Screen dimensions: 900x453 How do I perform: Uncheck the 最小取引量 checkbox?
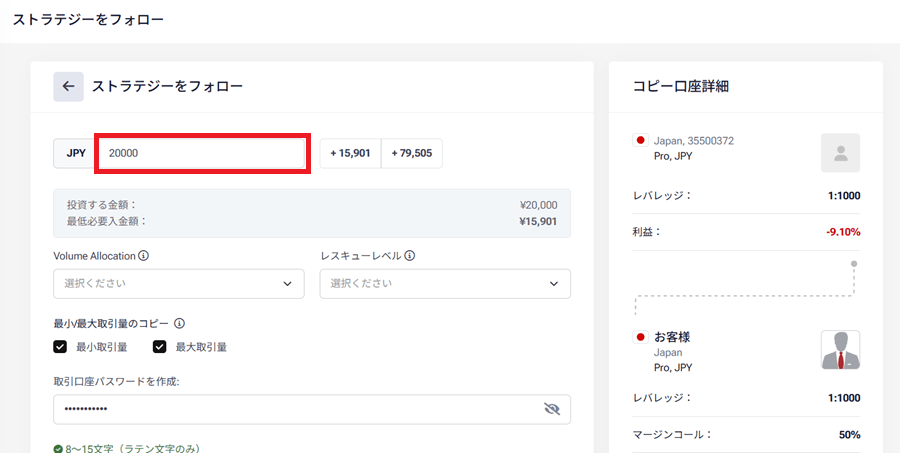60,347
